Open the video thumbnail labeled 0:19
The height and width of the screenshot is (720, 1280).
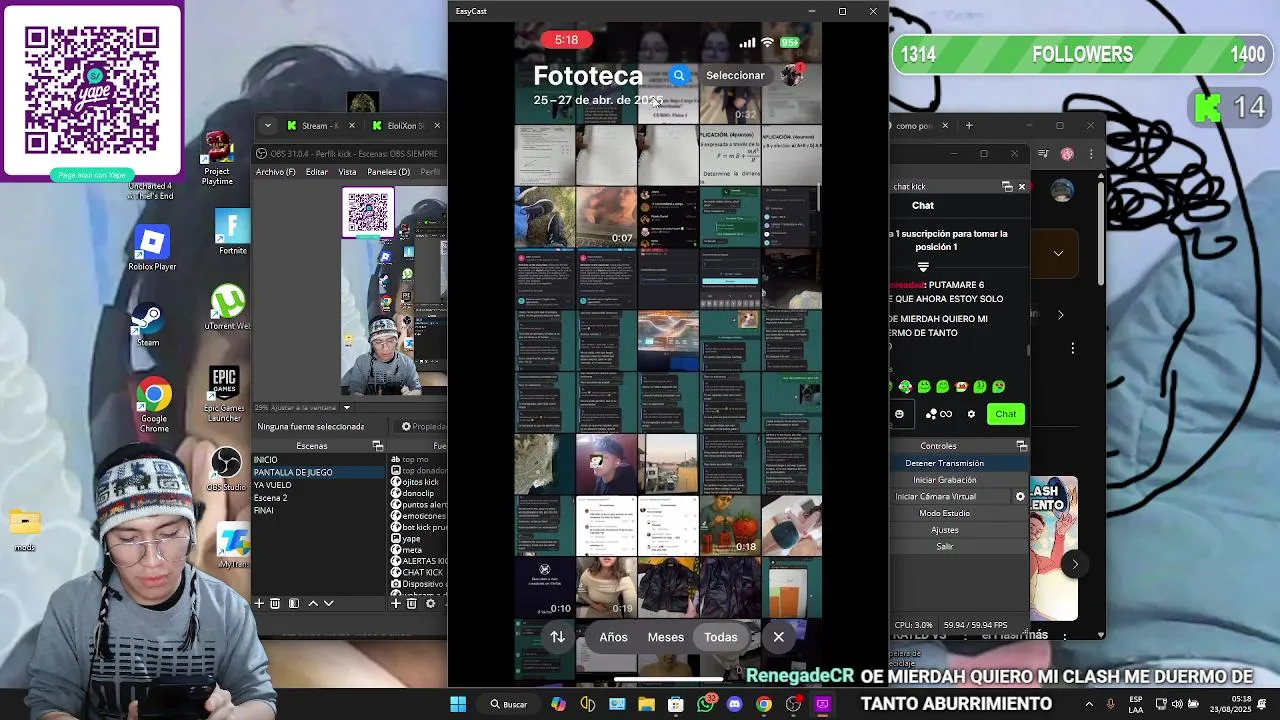tap(606, 588)
